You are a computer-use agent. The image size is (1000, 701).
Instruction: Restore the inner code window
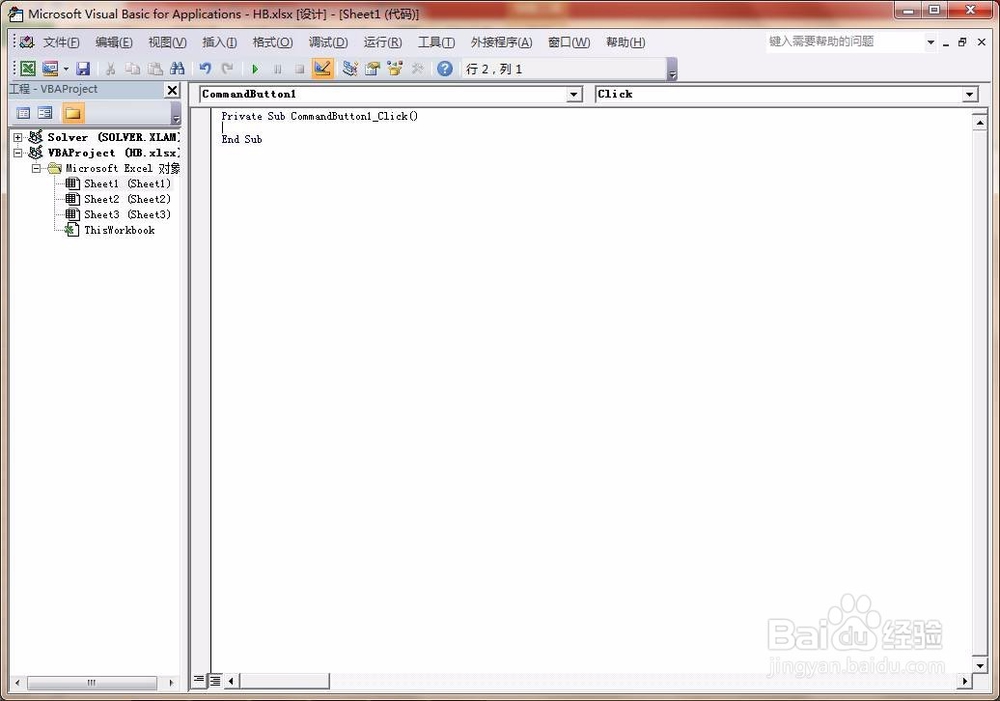[962, 42]
